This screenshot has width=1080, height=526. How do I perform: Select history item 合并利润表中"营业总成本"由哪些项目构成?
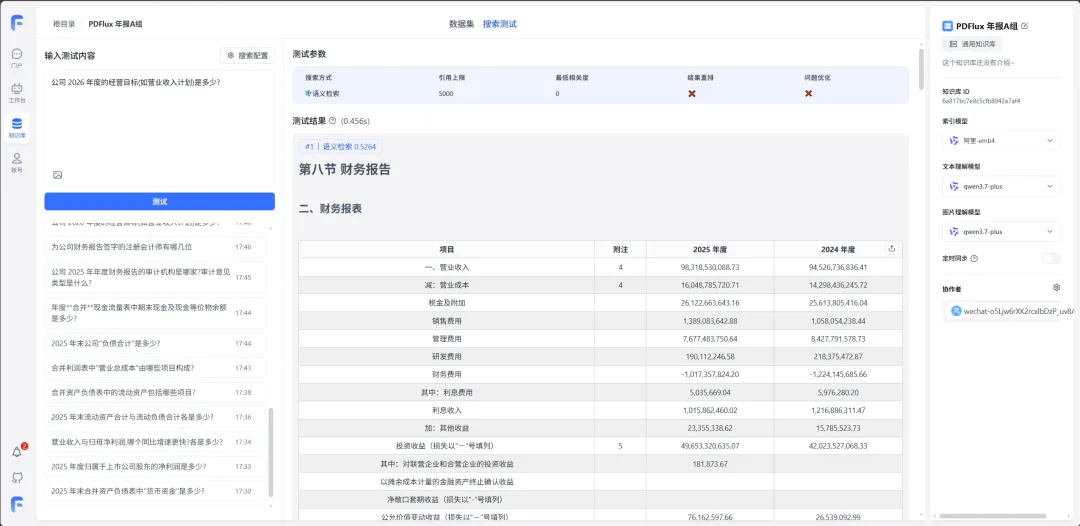click(155, 368)
